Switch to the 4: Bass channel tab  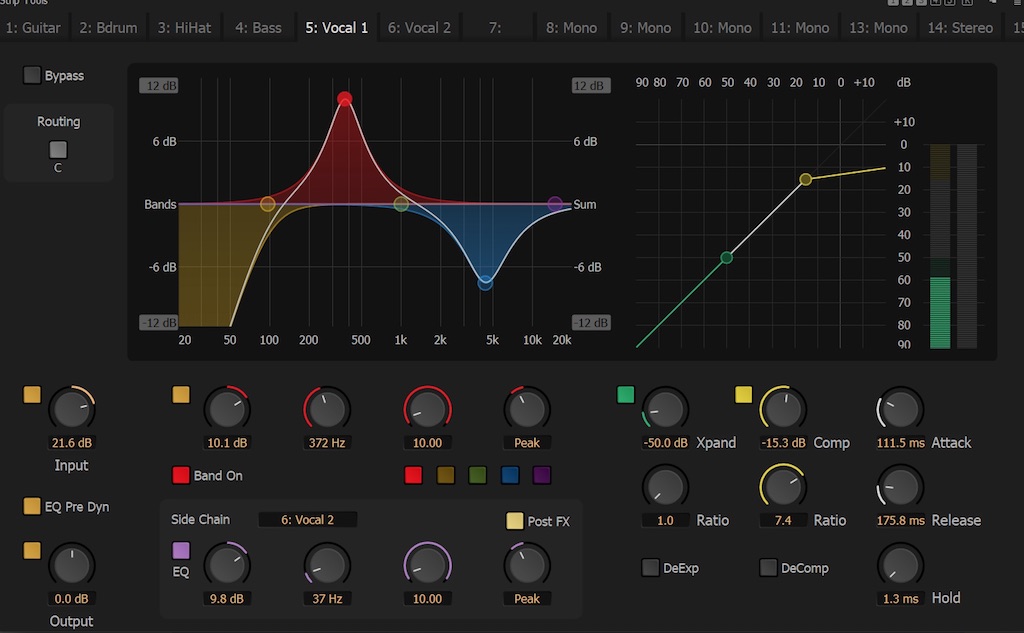point(258,27)
